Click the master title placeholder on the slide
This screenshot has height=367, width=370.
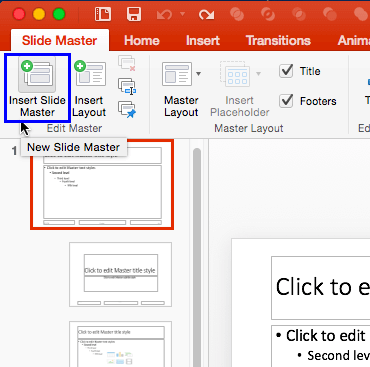coord(321,288)
